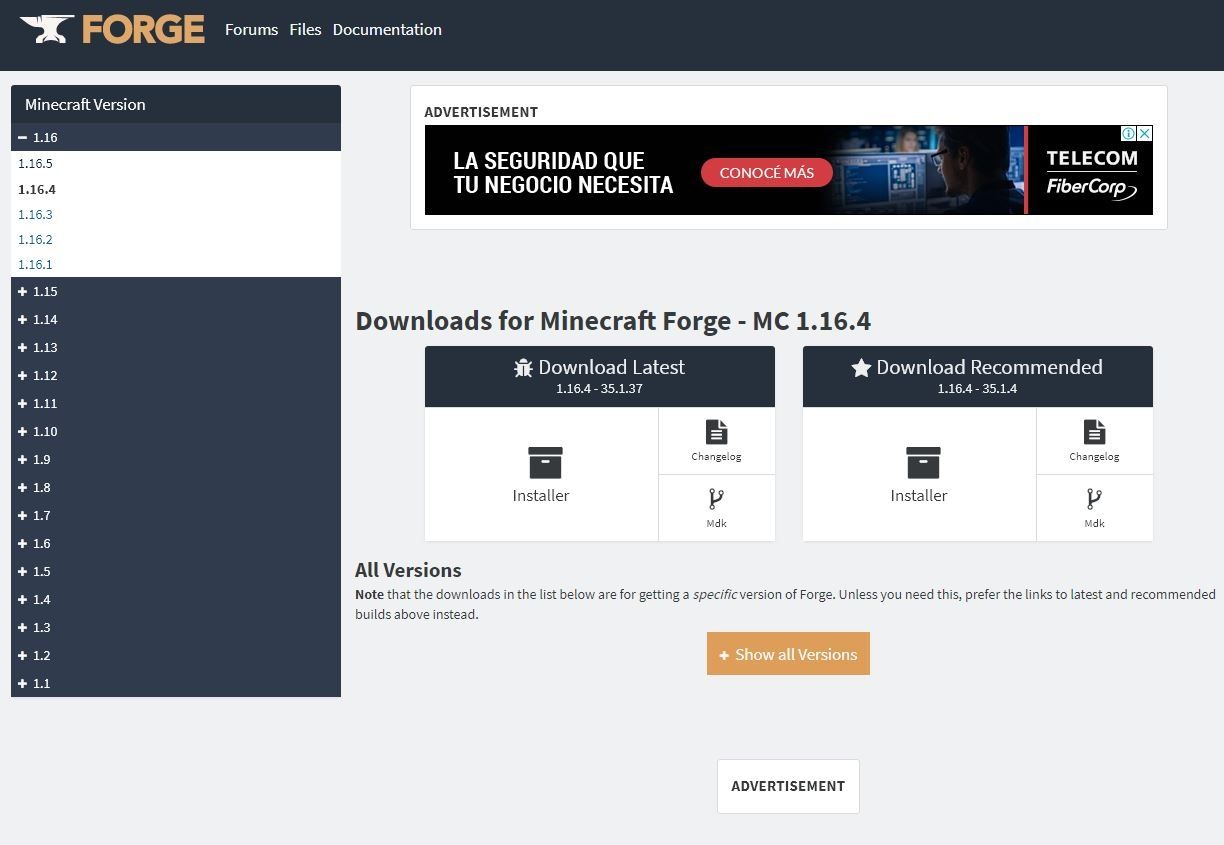Screen dimensions: 1224x845
Task: Expand the 1.1 version group
Action: coord(23,684)
